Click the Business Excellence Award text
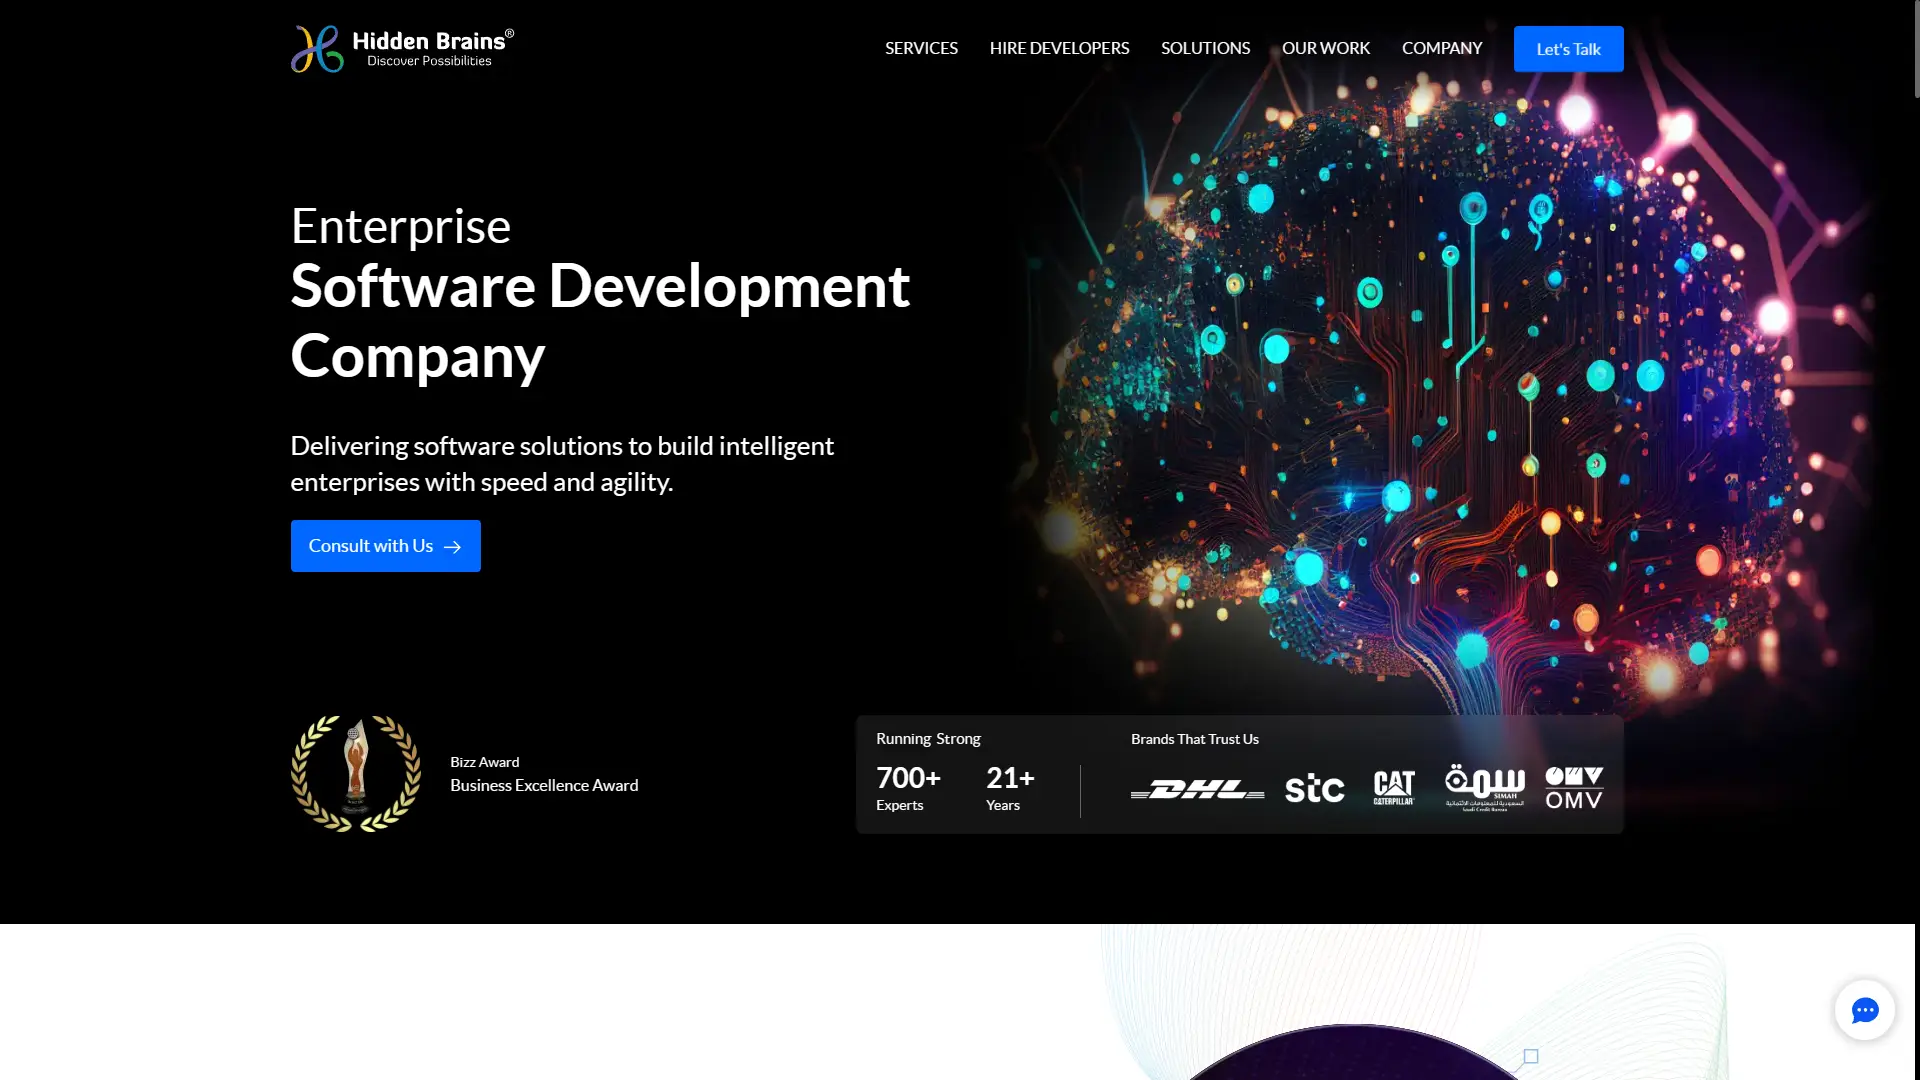The image size is (1920, 1080). 544,786
